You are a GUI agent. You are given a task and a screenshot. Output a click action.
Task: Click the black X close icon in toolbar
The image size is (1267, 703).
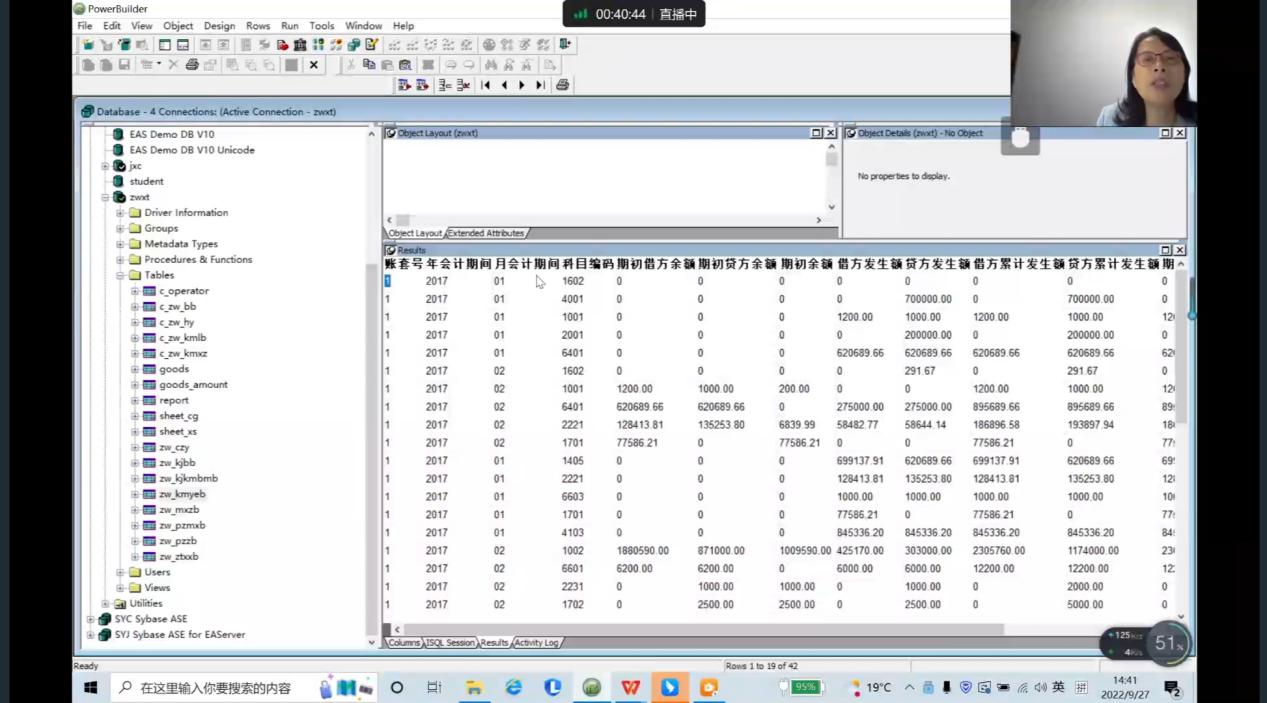point(313,65)
